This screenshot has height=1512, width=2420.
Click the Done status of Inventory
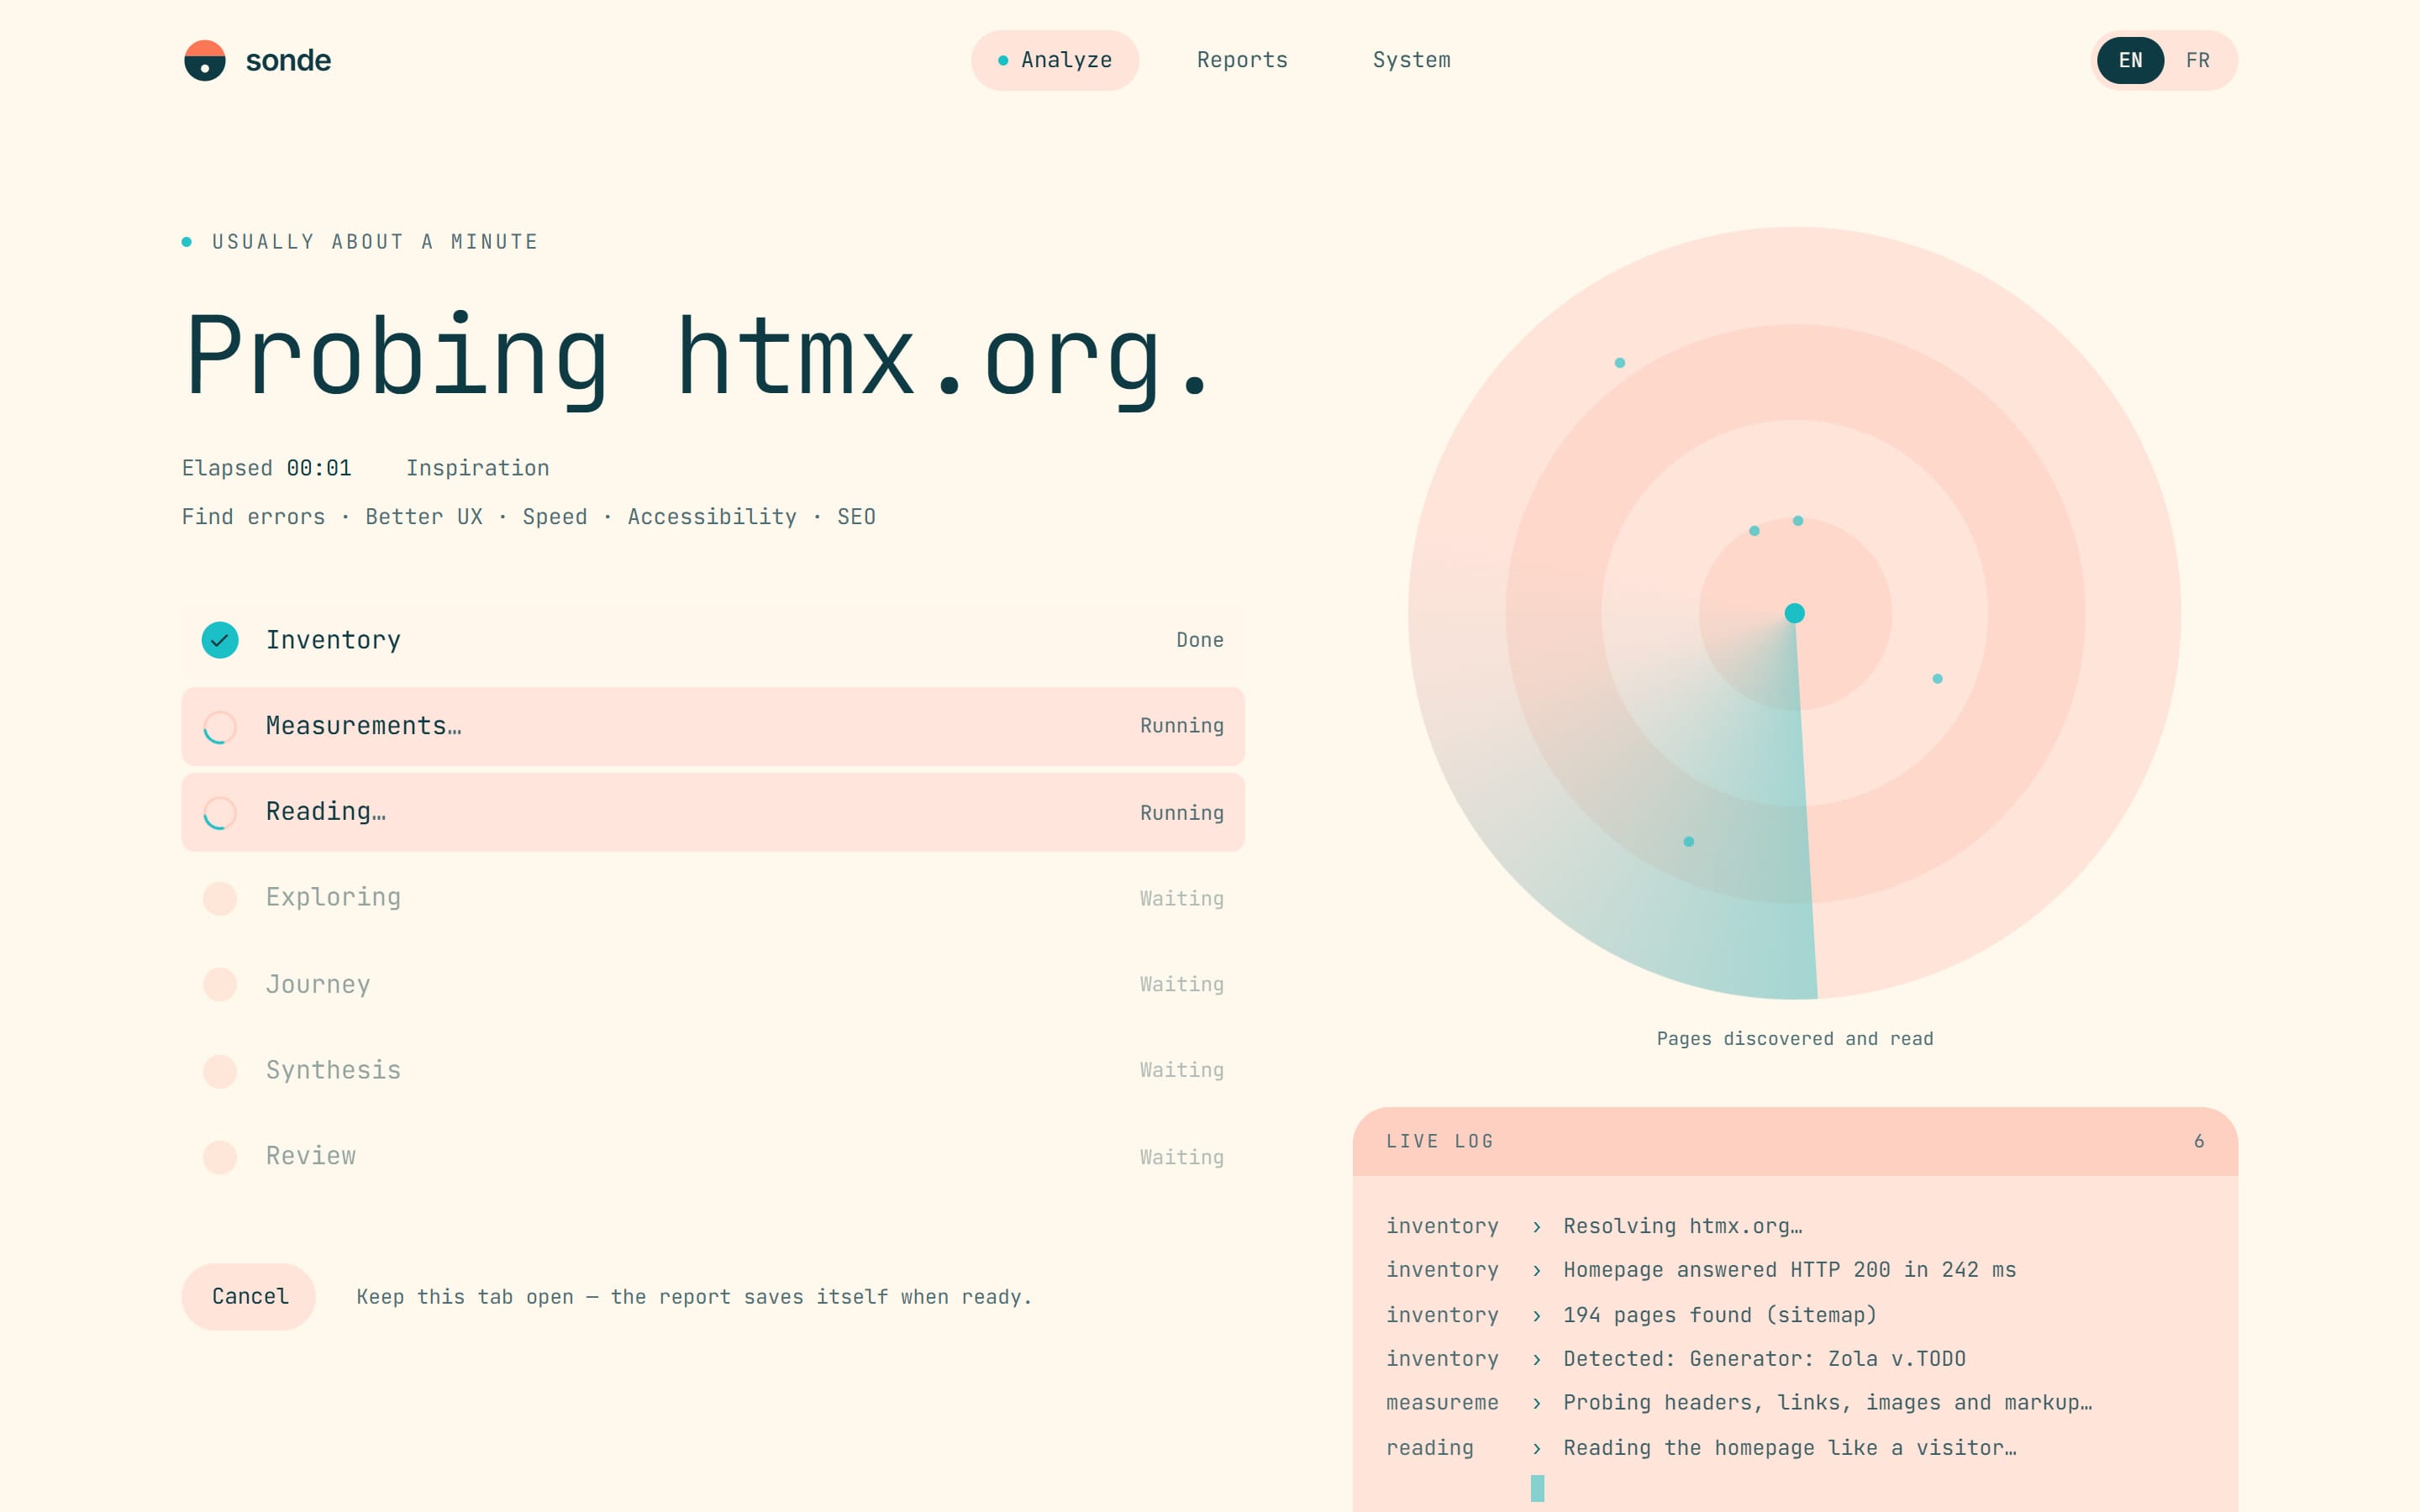[1199, 640]
